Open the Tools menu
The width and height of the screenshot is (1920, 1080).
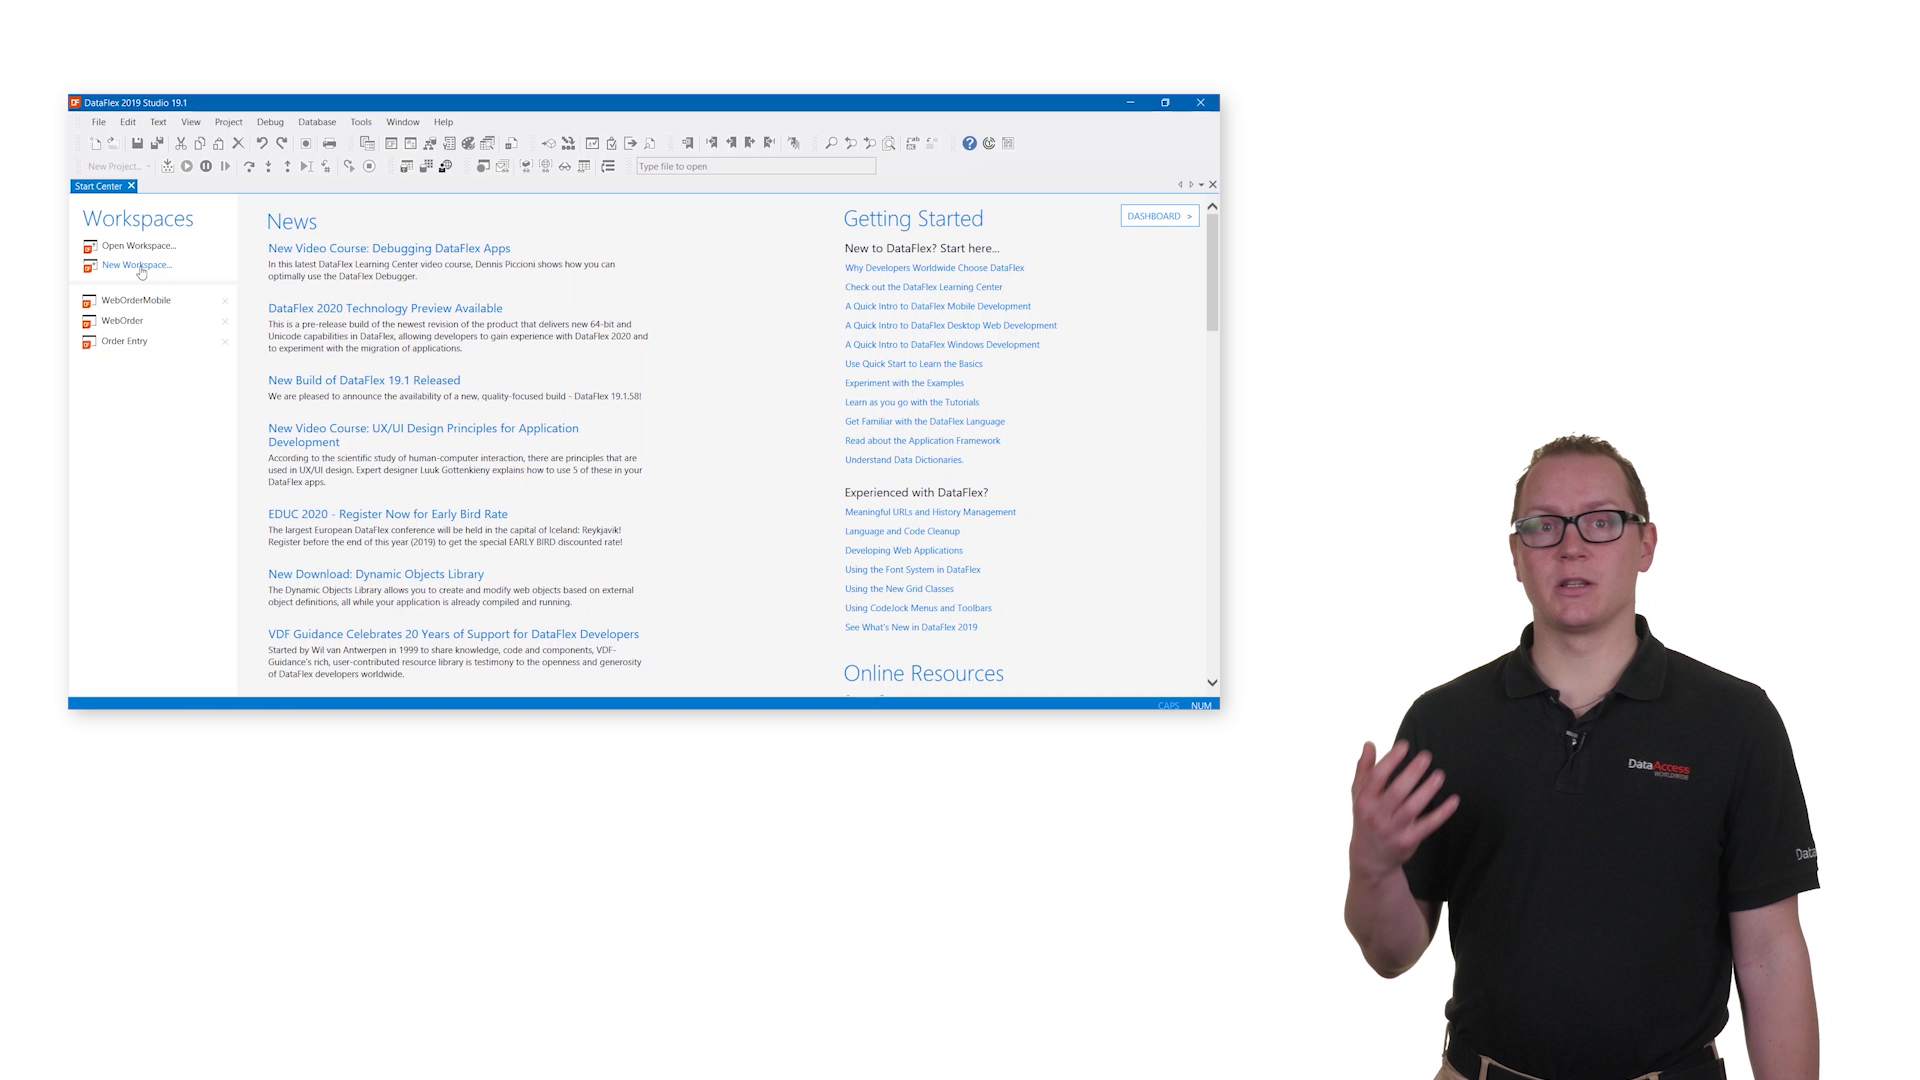(x=361, y=122)
